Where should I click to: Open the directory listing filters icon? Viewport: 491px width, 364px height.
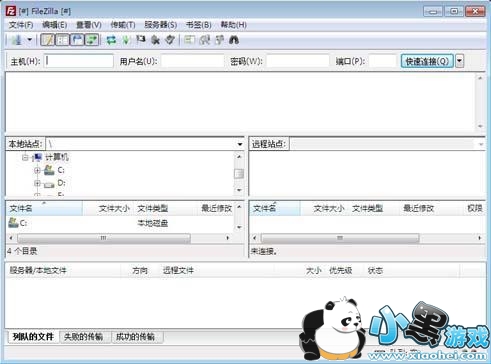[x=189, y=40]
